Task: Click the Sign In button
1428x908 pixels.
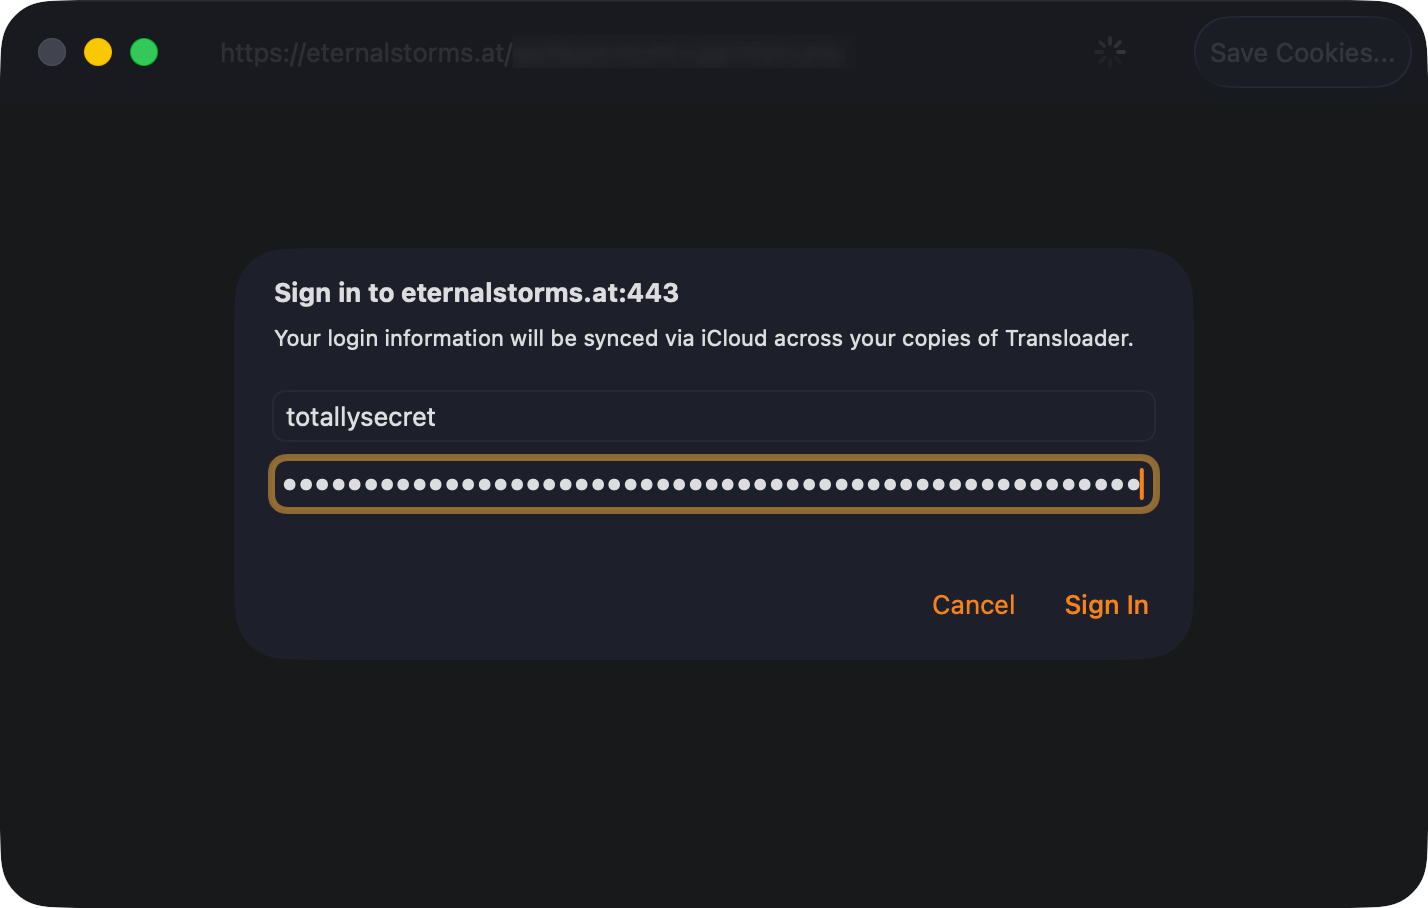Action: point(1106,605)
